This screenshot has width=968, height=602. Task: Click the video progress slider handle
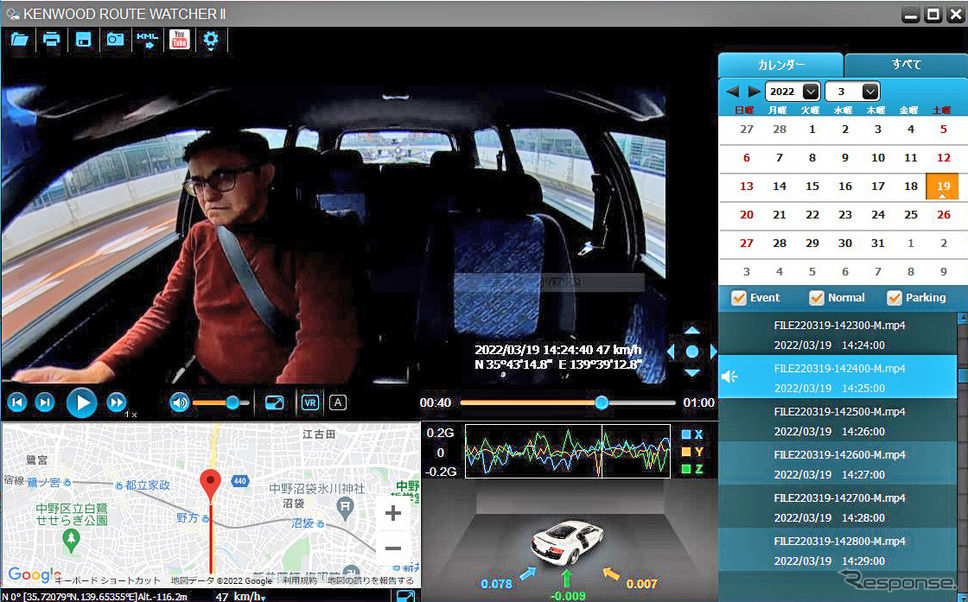pos(601,403)
